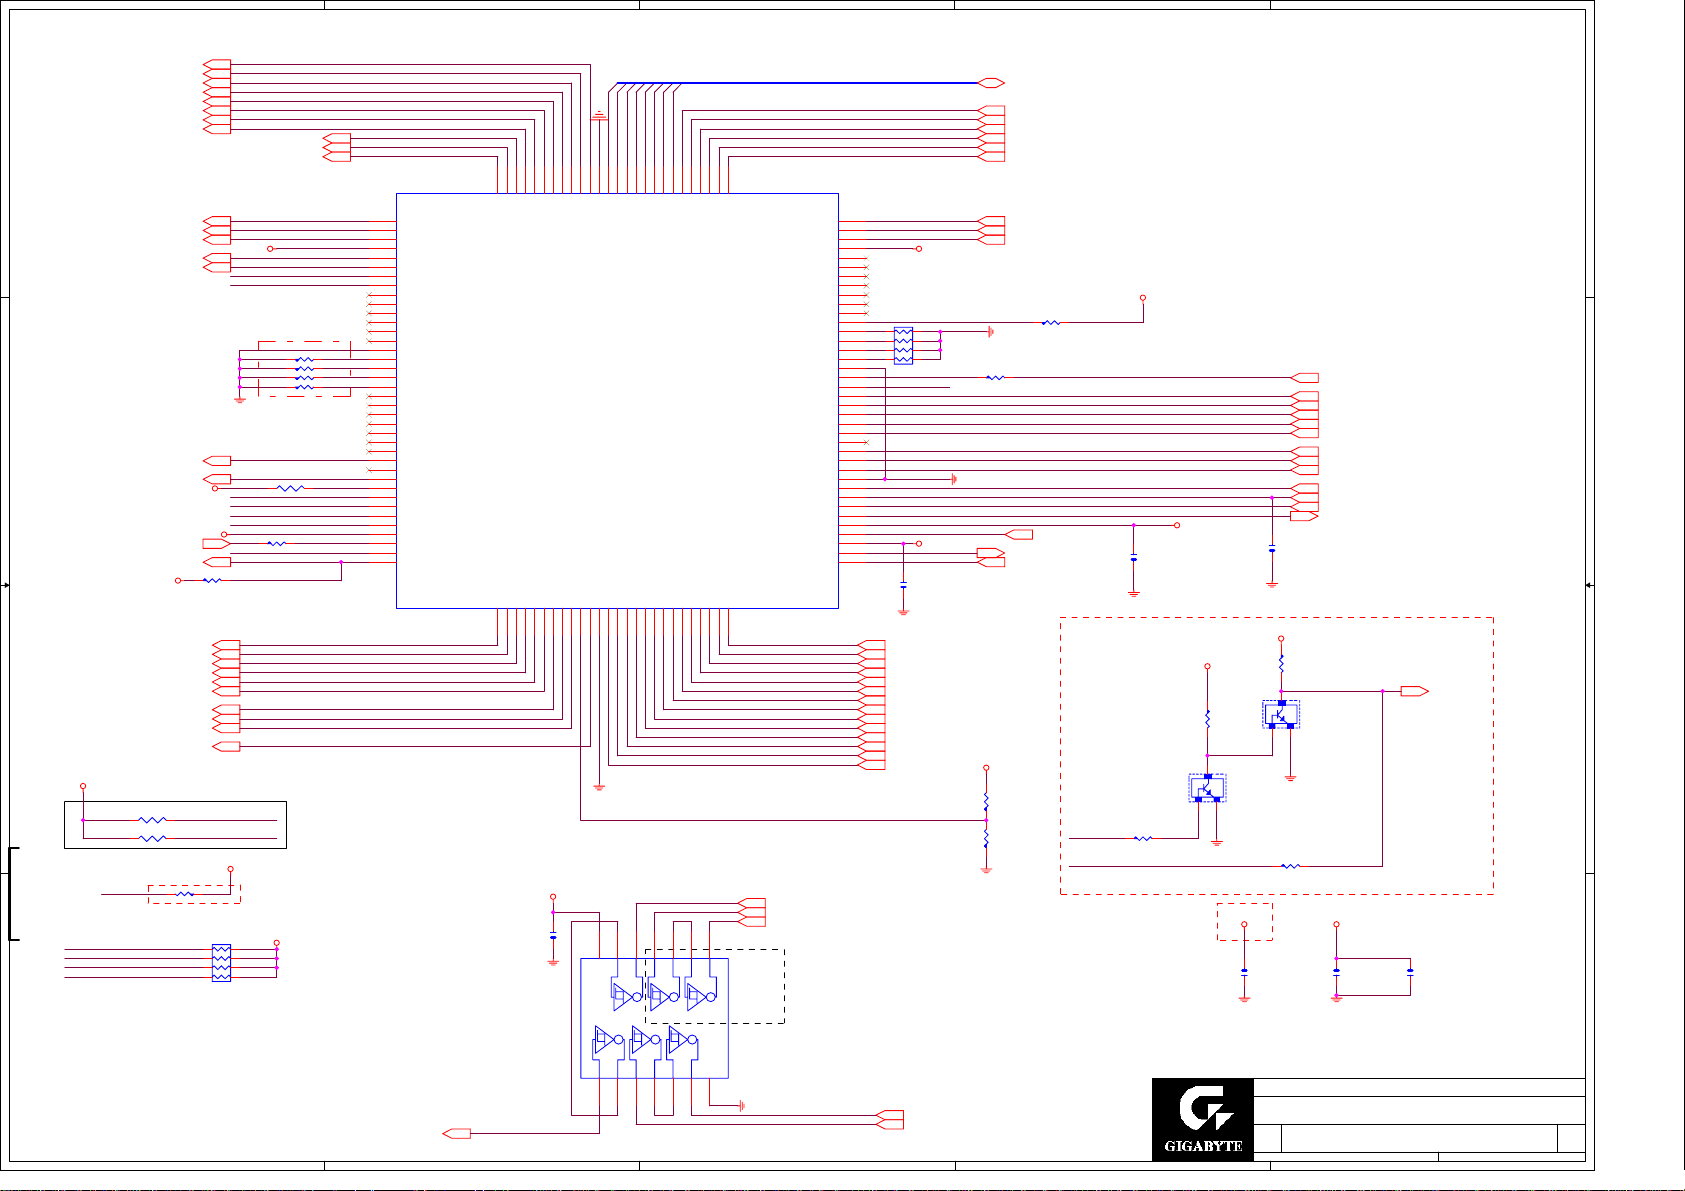1685x1191 pixels.
Task: Select the resistor on the long bottom wire
Action: coord(1290,866)
